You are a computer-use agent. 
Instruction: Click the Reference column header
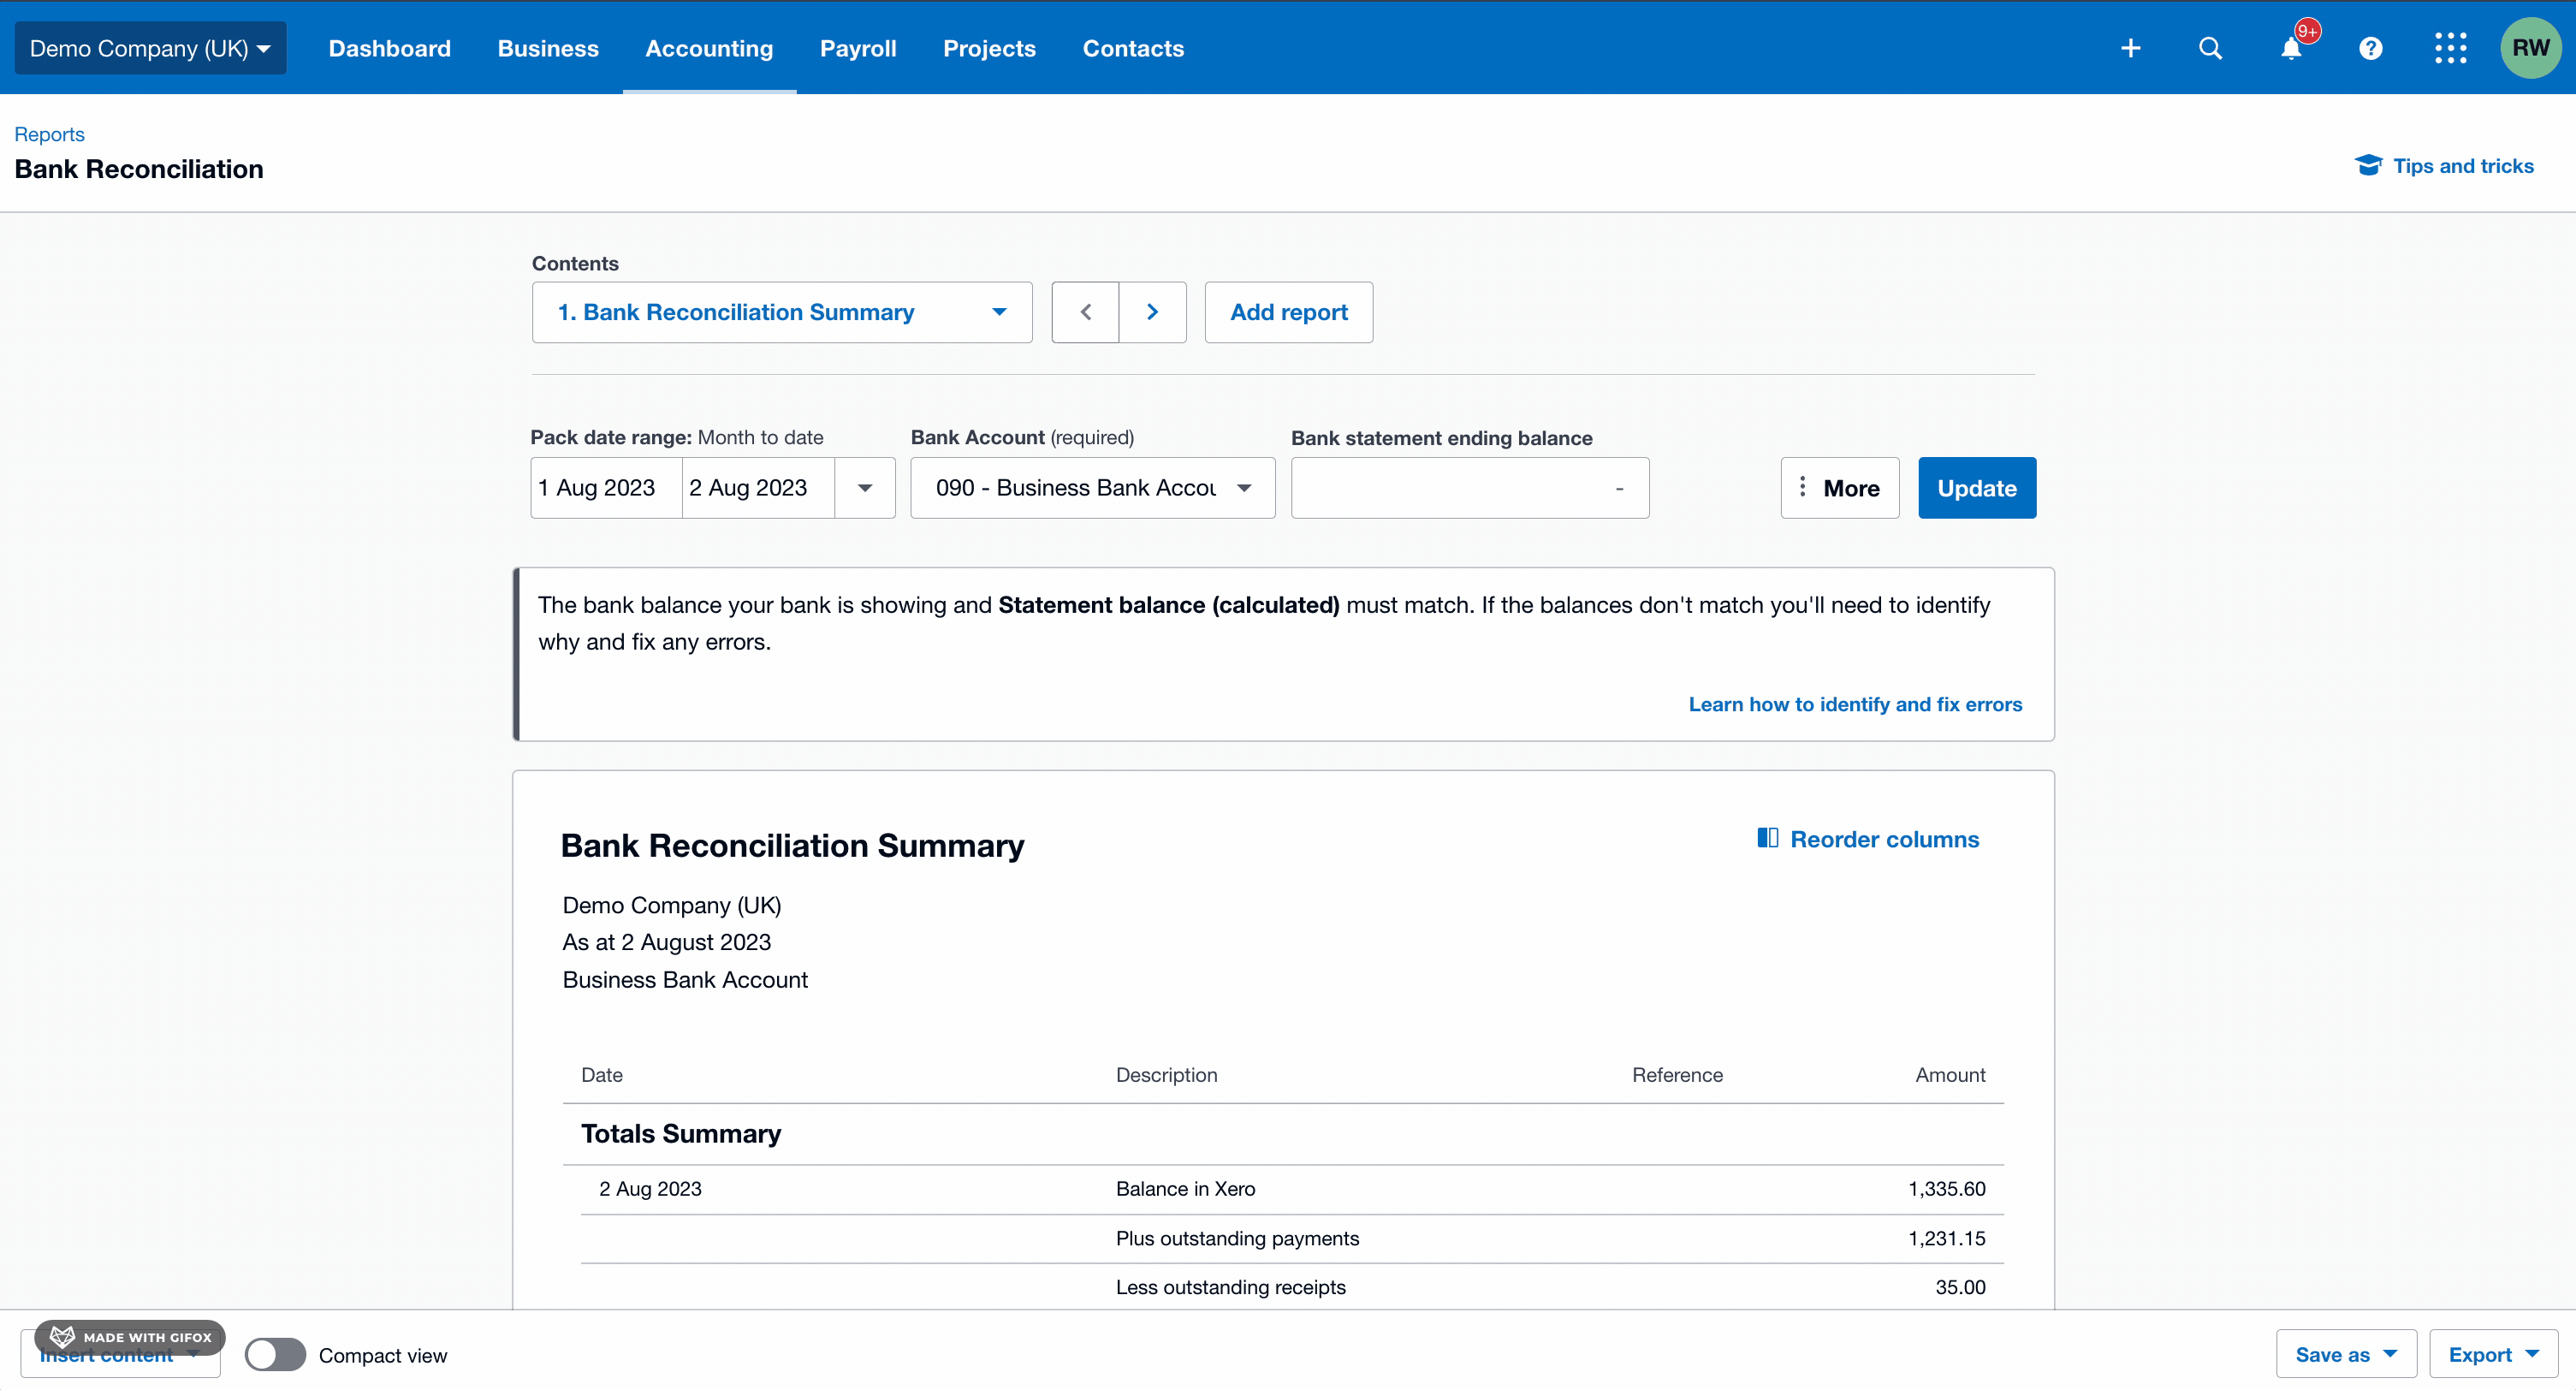click(x=1677, y=1074)
